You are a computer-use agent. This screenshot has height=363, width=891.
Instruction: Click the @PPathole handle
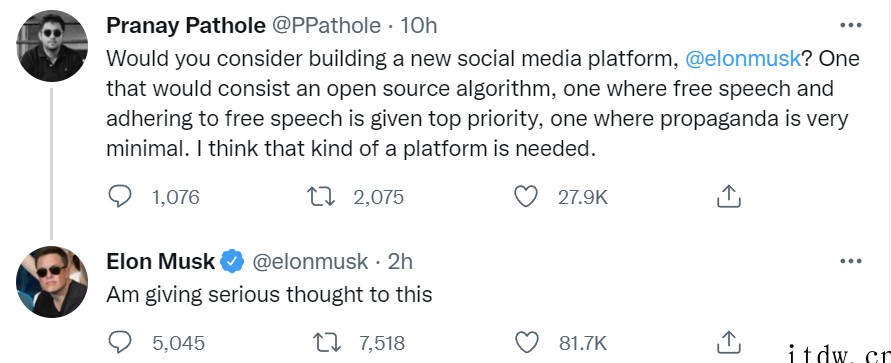(x=327, y=26)
